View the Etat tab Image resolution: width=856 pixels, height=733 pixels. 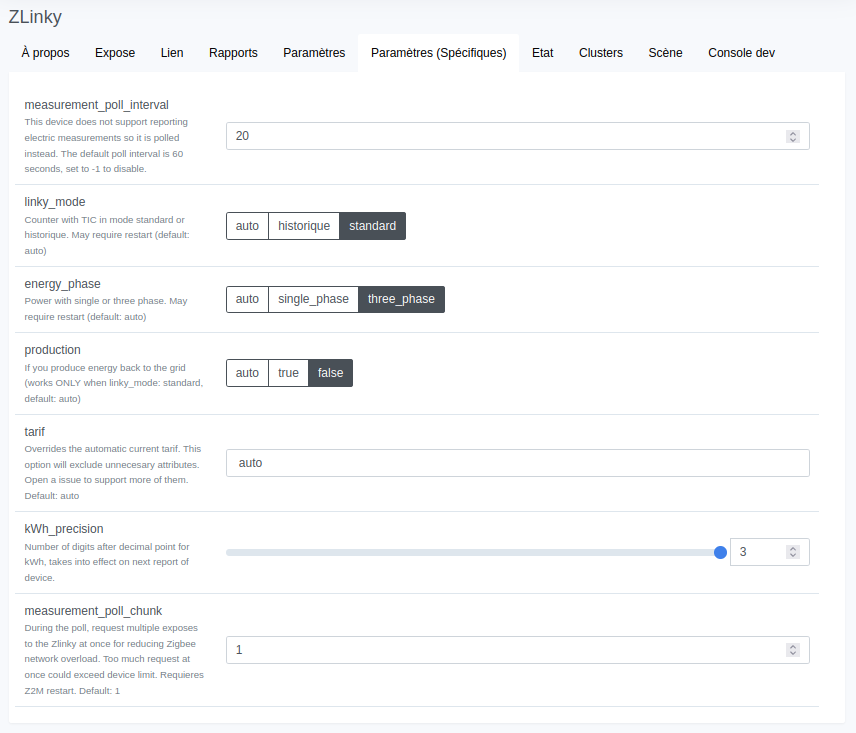tap(542, 52)
